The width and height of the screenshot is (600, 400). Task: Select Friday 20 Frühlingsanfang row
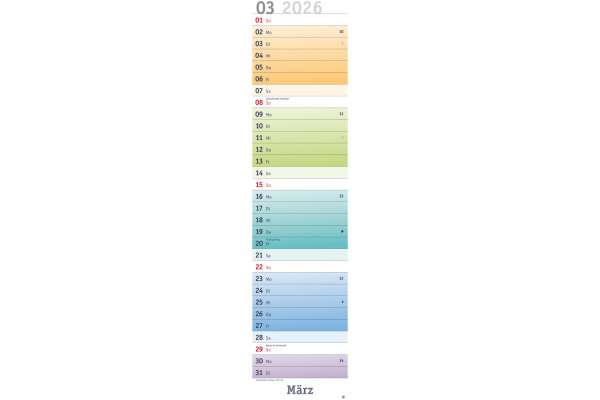click(x=300, y=243)
